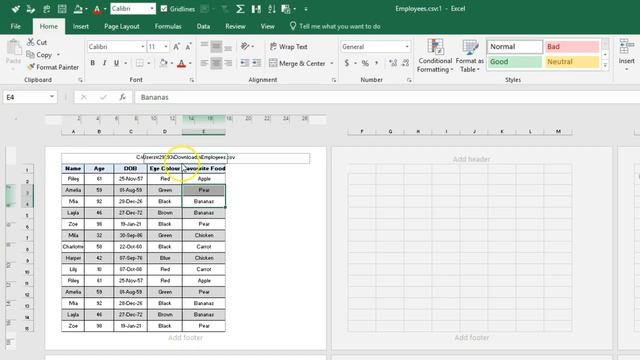Open Font group dialog launcher
640x360 pixels.
(x=192, y=80)
